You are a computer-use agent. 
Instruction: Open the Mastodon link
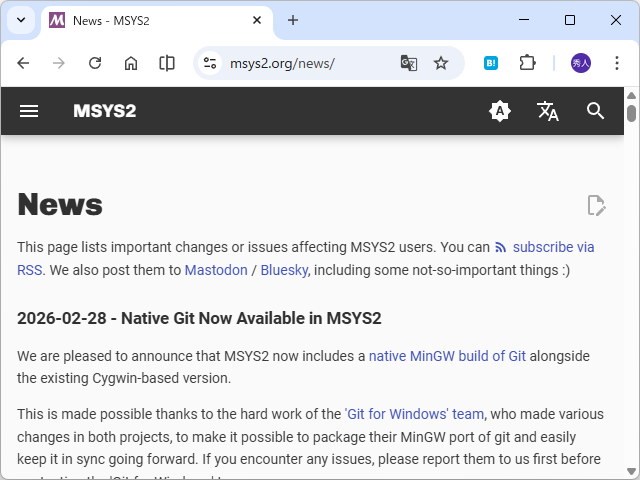216,270
